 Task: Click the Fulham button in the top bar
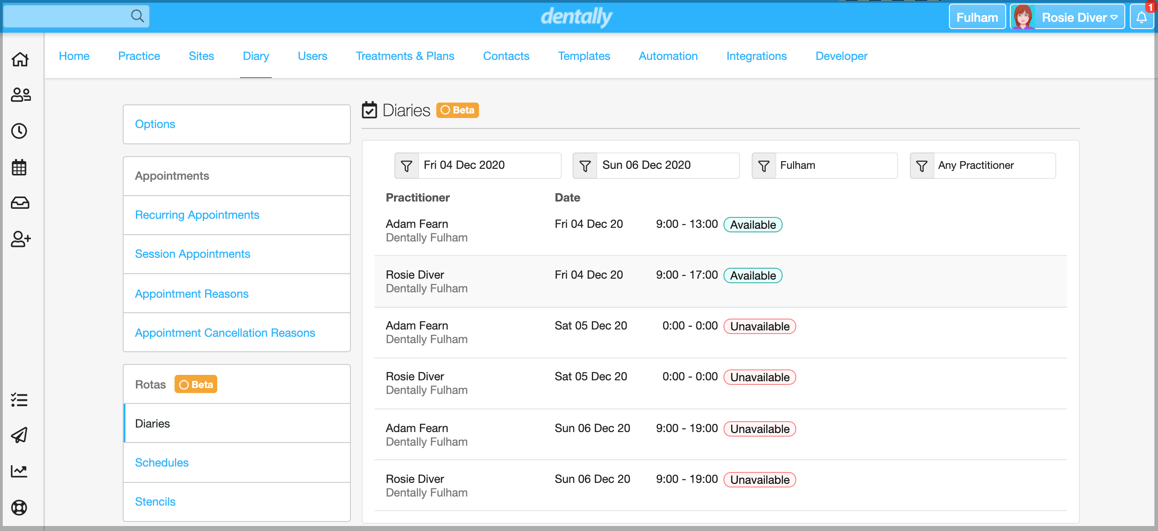pyautogui.click(x=976, y=17)
